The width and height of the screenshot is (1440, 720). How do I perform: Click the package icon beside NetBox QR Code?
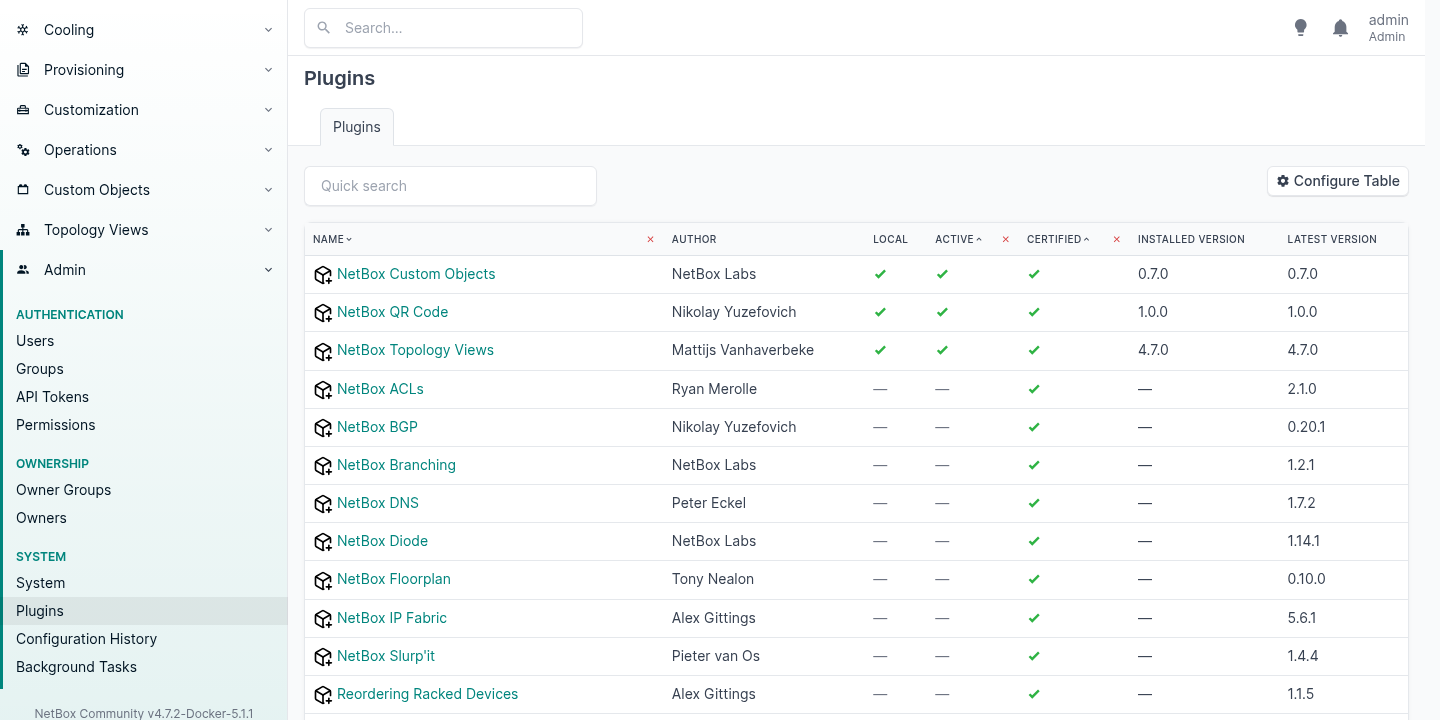[323, 313]
